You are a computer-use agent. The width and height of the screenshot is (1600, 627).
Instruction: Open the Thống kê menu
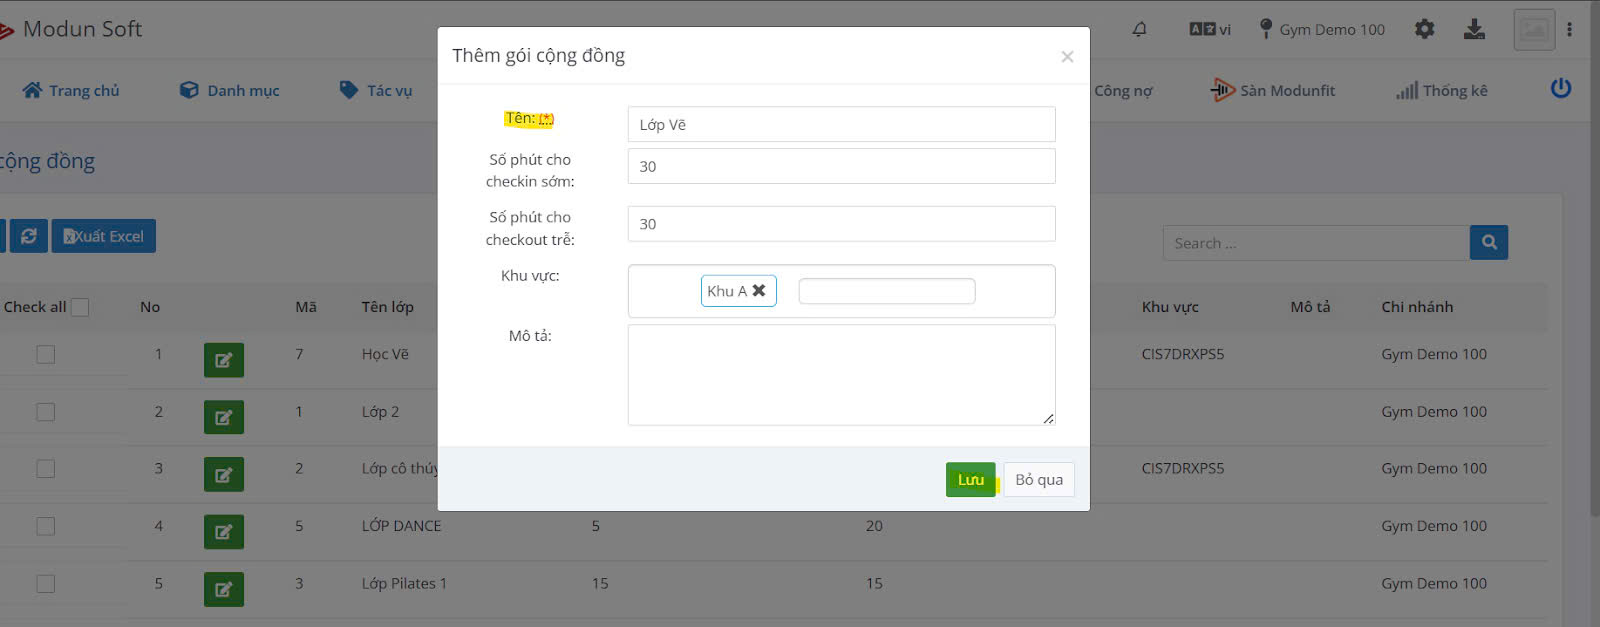1442,90
